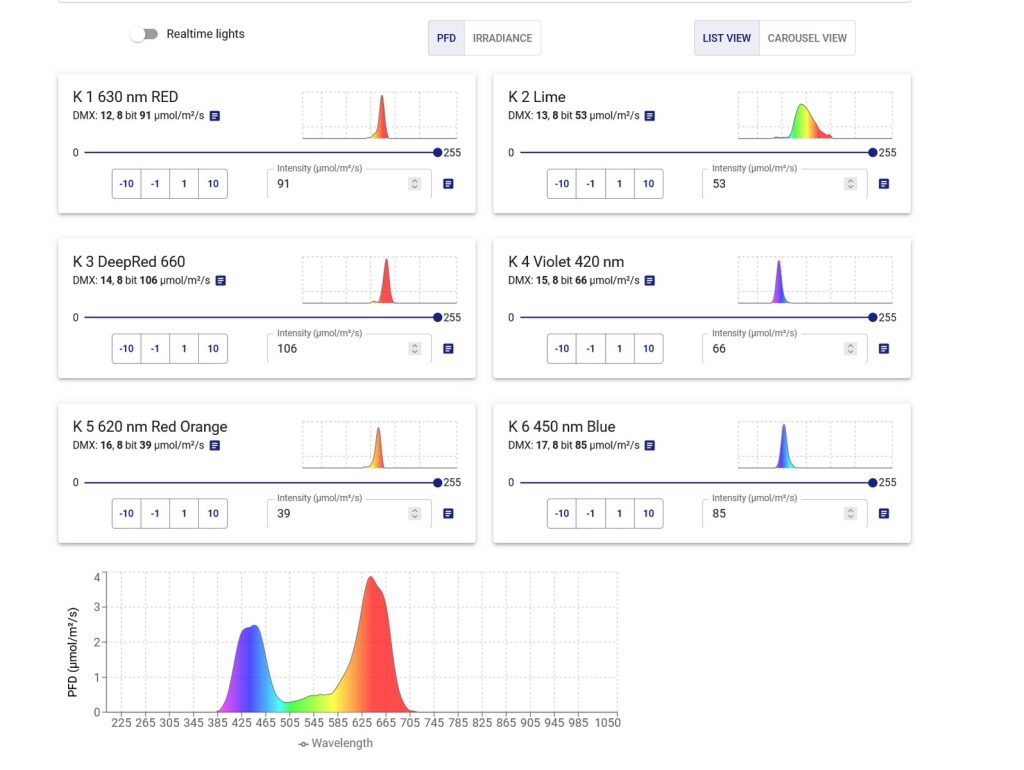Open notes icon beside K 5 DMX info
Screen dimensions: 1024x770
point(215,445)
